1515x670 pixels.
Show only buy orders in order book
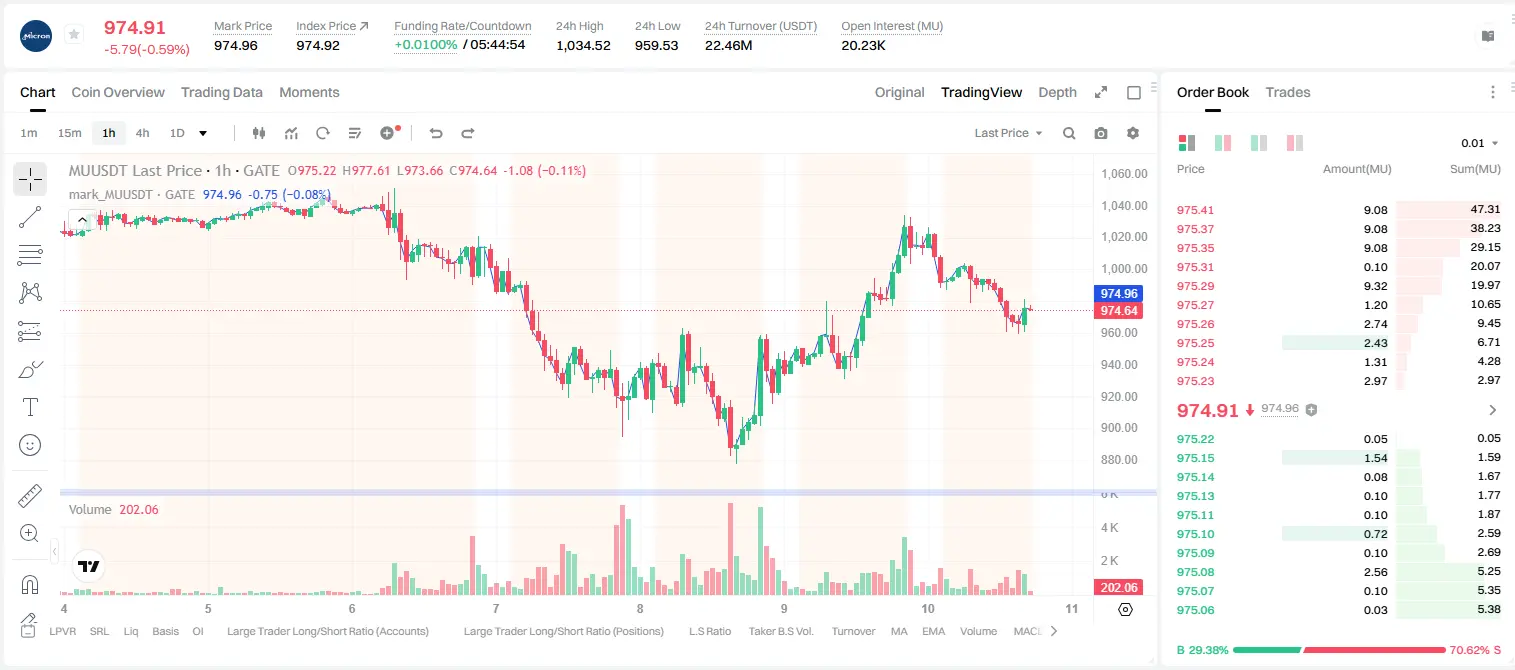coord(1259,143)
